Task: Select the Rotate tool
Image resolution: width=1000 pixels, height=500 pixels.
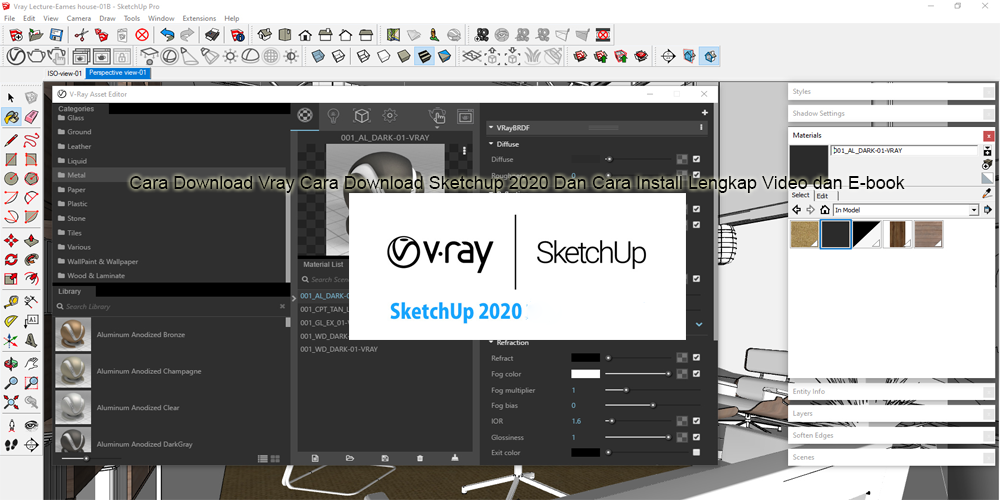Action: (x=11, y=260)
